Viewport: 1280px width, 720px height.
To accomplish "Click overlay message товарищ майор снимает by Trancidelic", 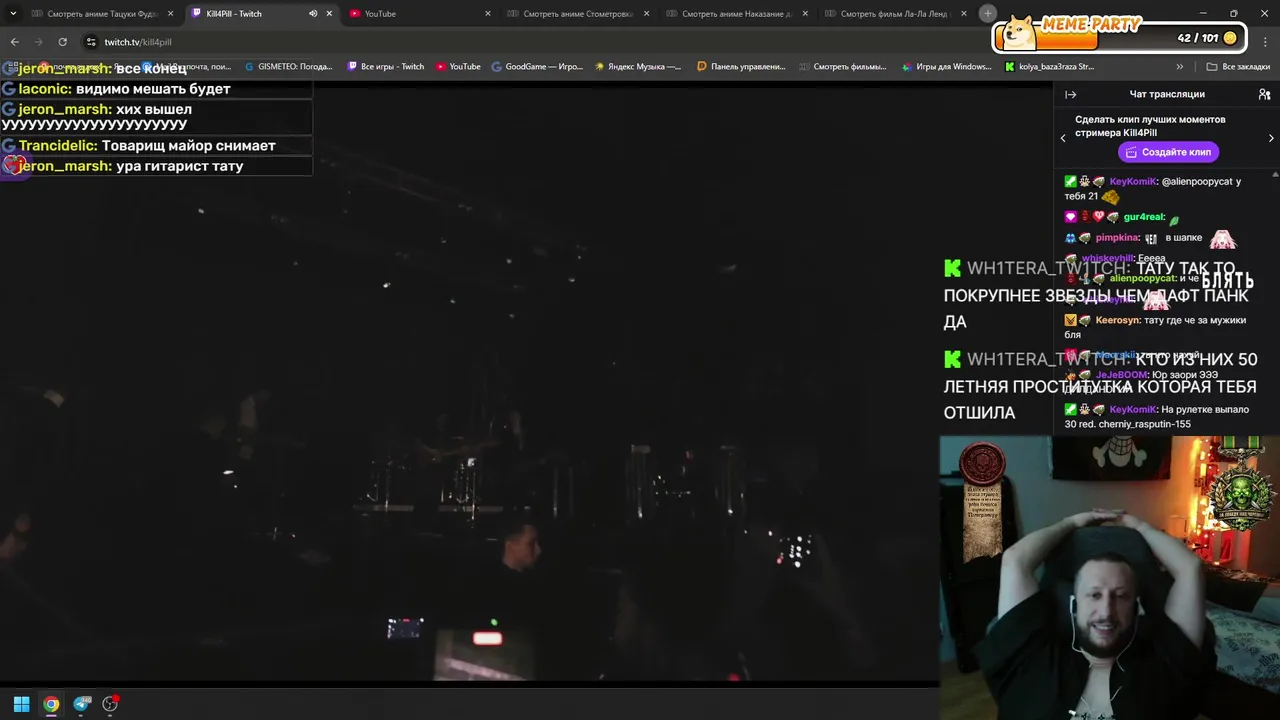I will (189, 146).
